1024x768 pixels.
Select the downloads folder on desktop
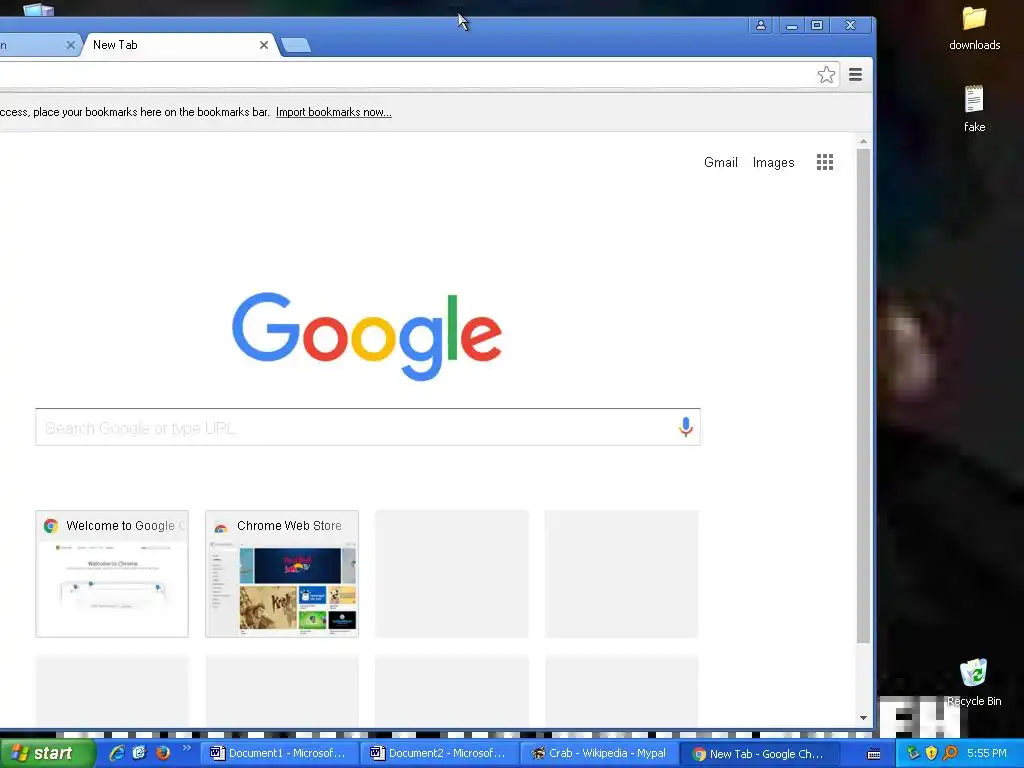tap(974, 28)
